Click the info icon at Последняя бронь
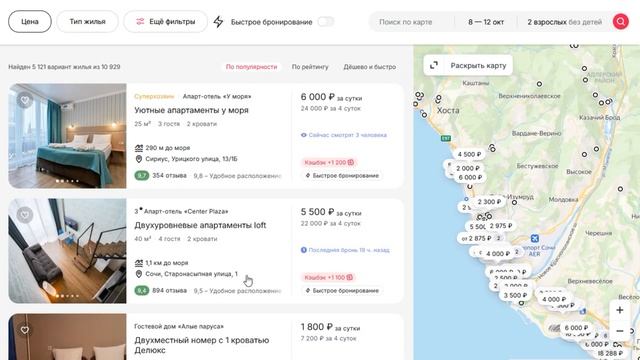640x360 pixels. [x=304, y=250]
